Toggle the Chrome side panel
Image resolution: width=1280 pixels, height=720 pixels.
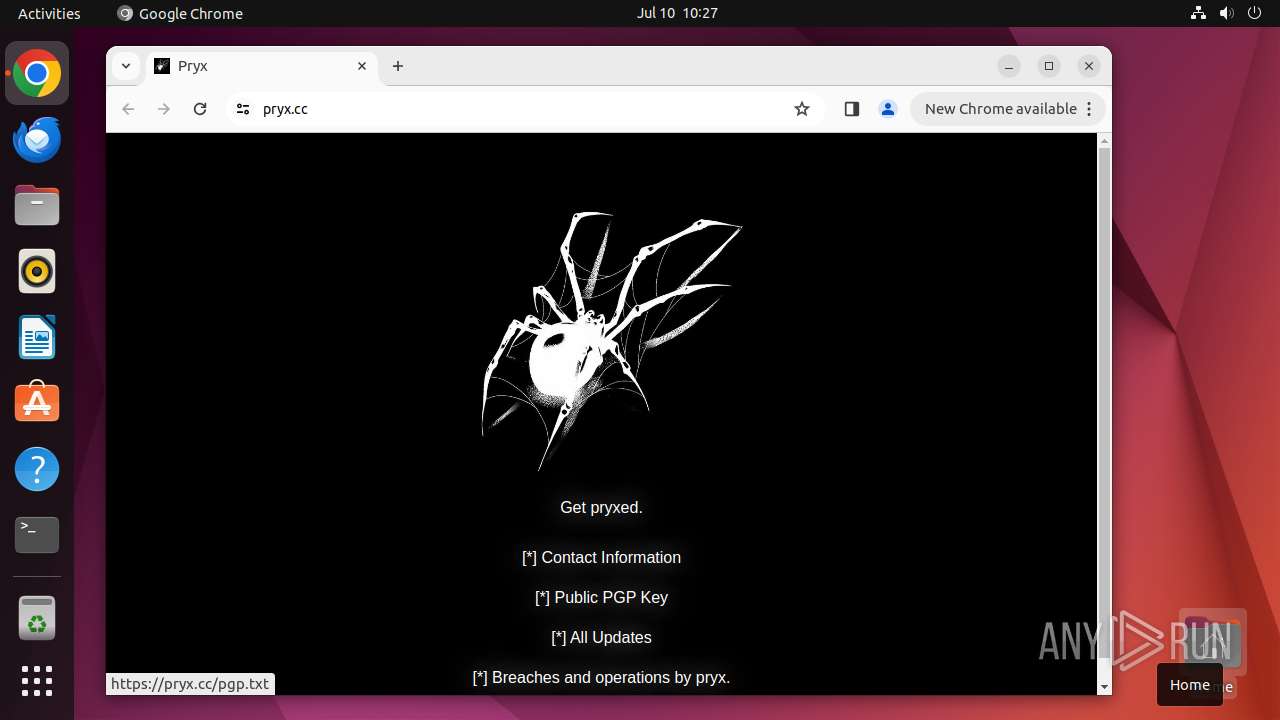click(x=852, y=109)
